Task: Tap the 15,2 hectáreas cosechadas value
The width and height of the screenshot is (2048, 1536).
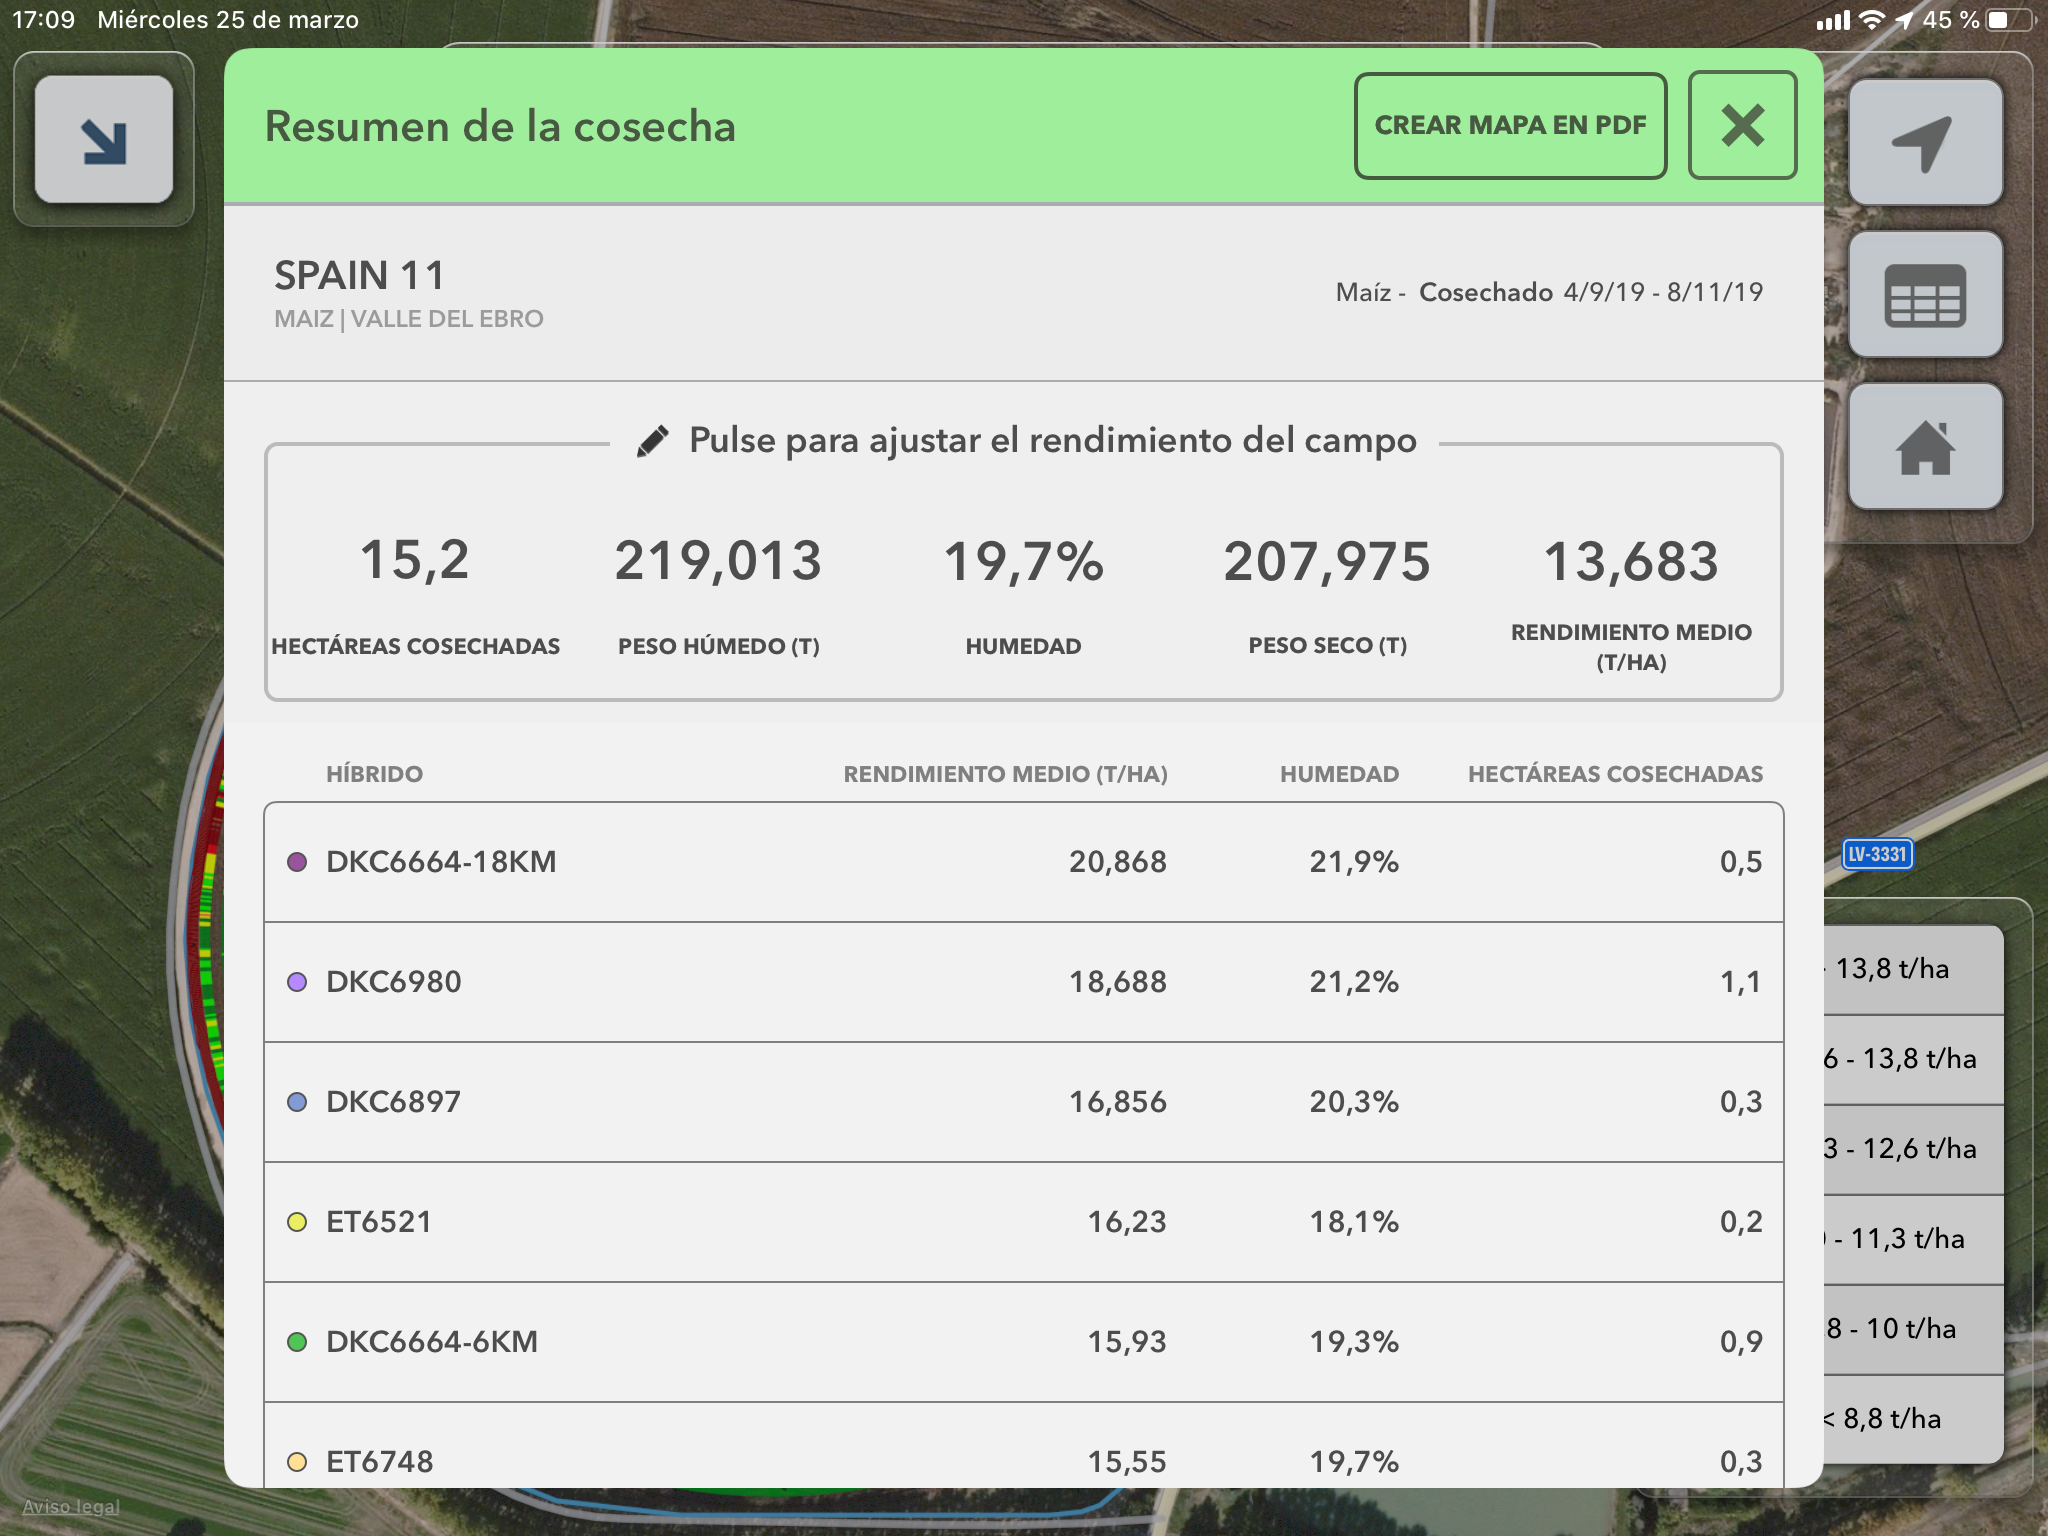Action: click(415, 560)
